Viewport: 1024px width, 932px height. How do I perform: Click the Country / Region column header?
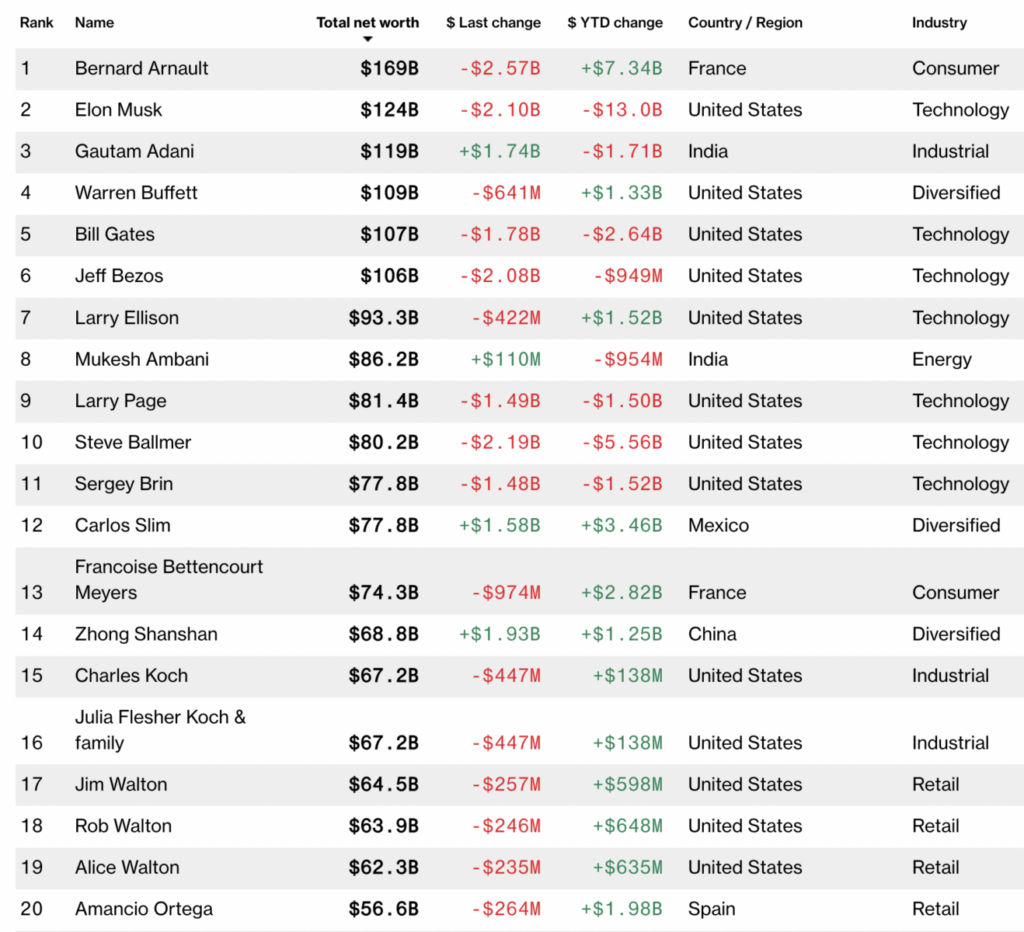(x=745, y=22)
